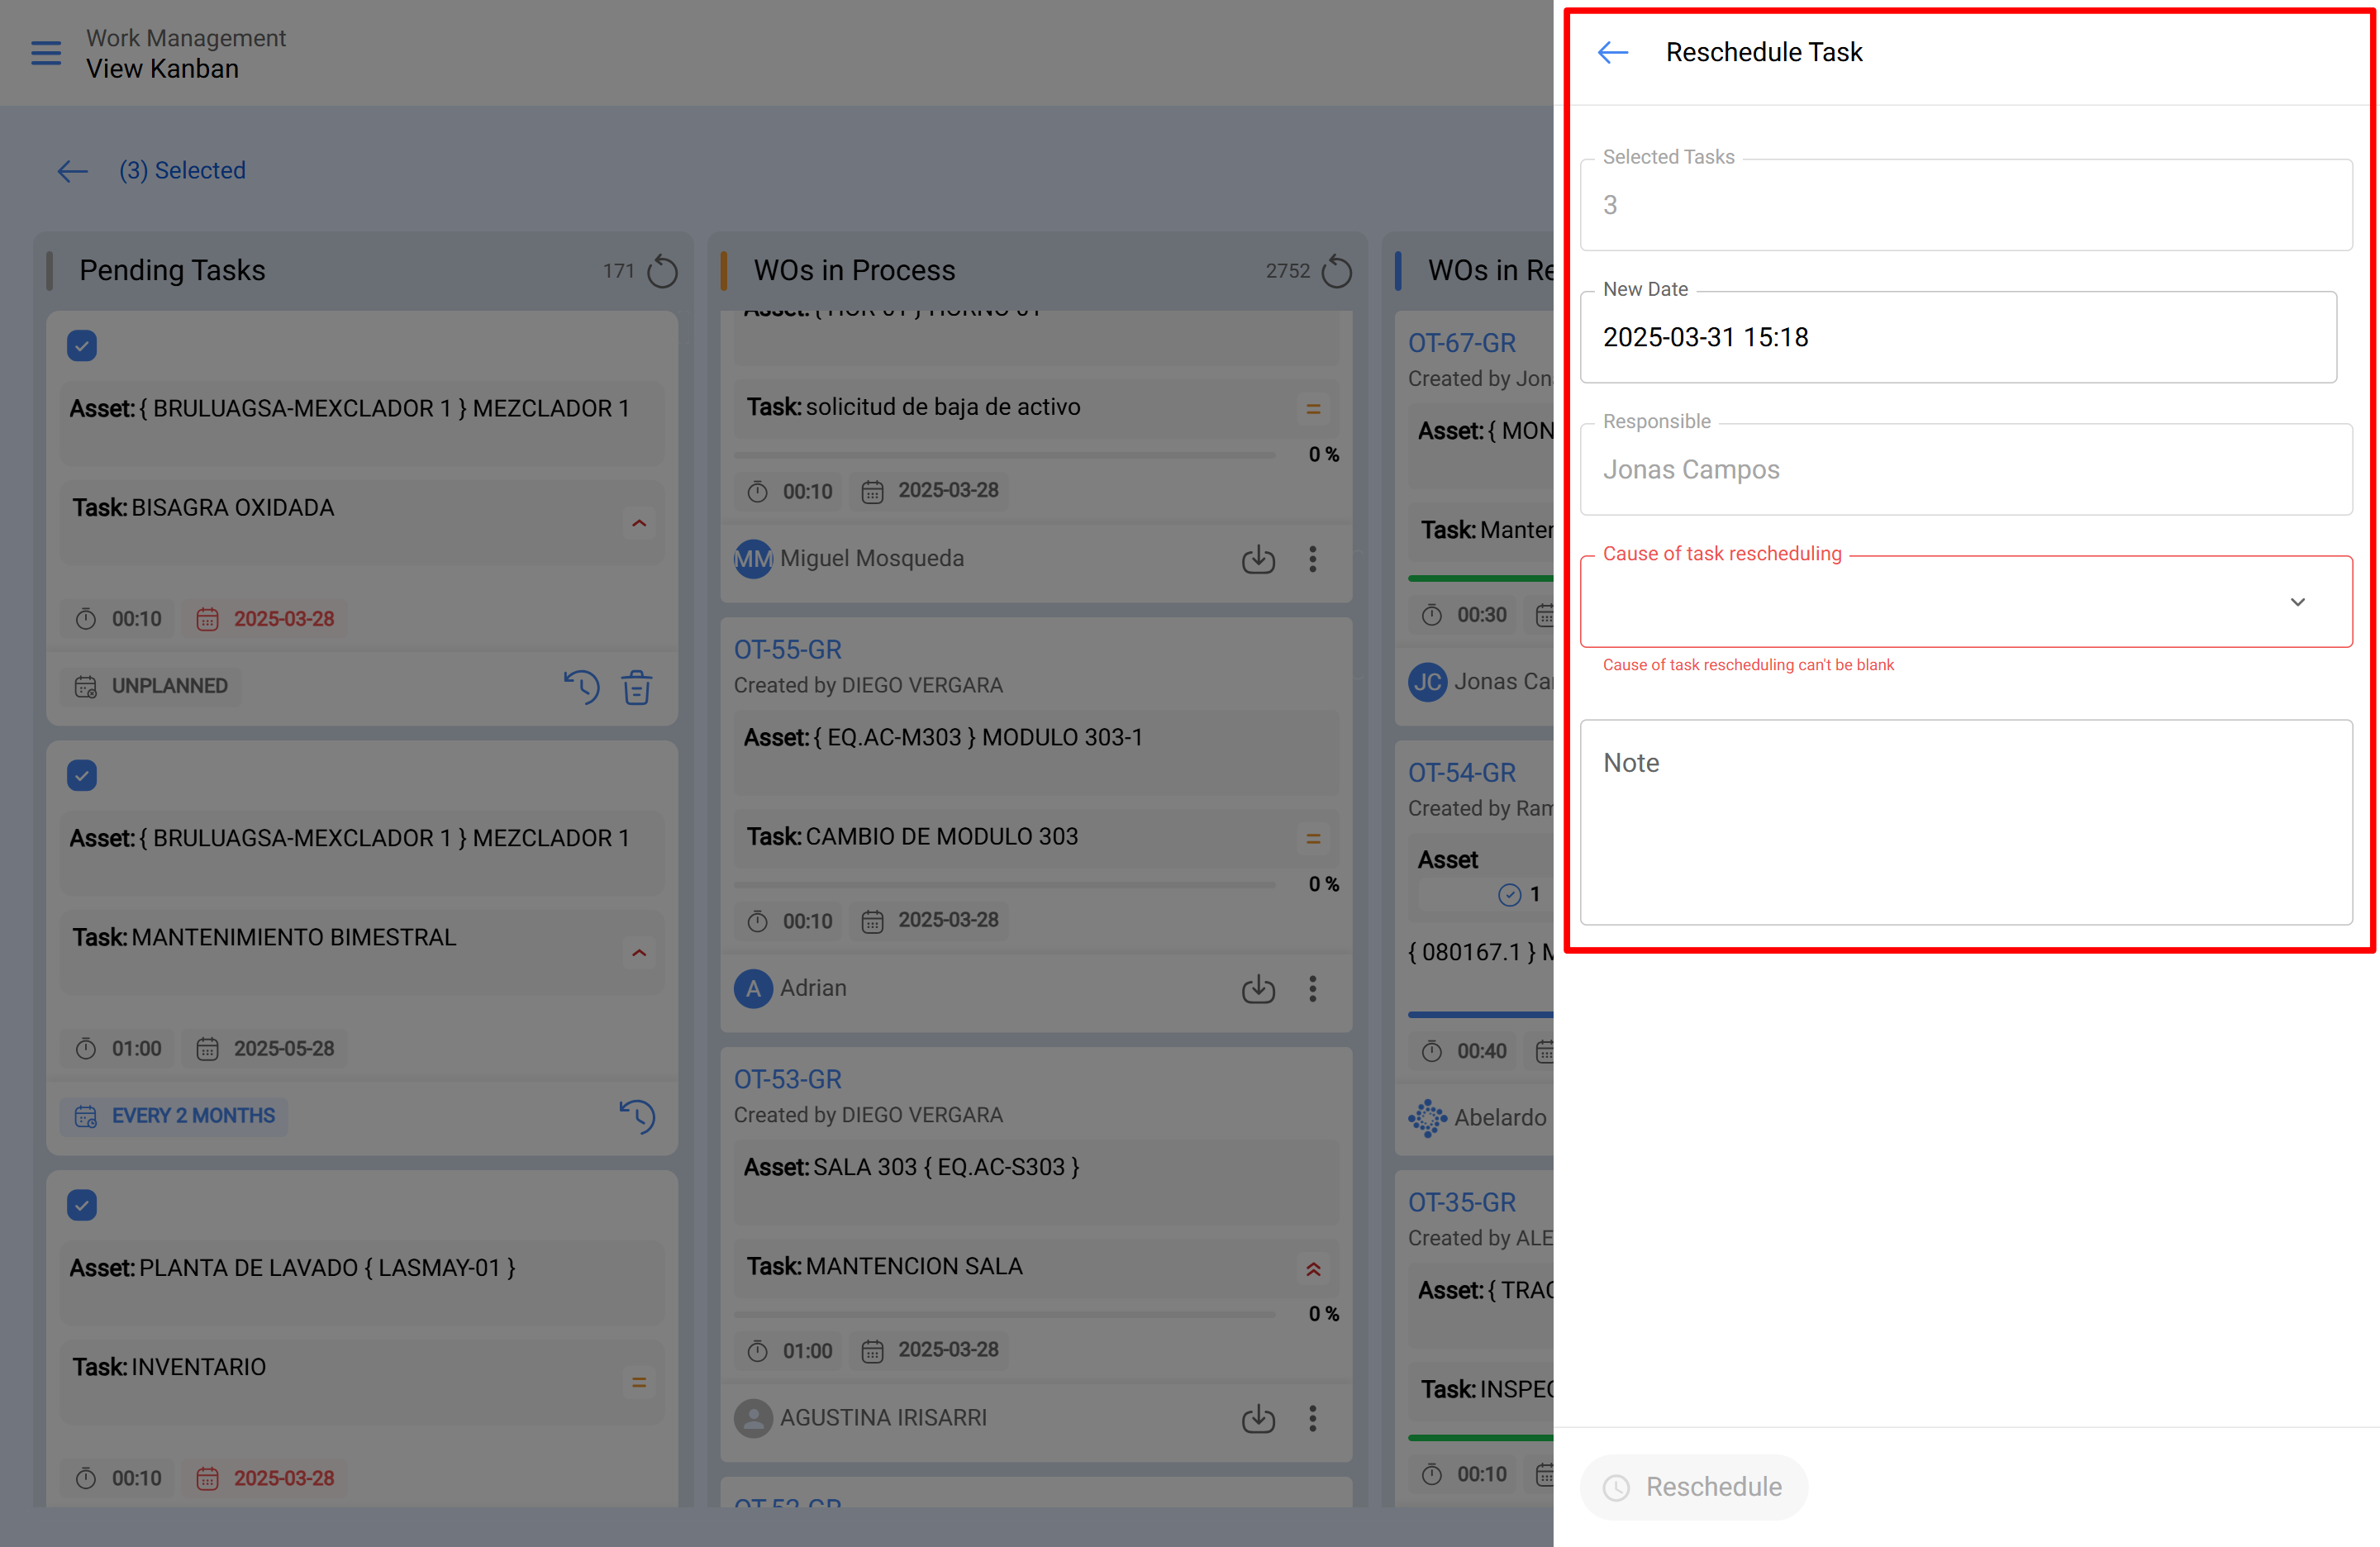Click the reschedule history icon on EVERY 2 MONTHS card
Screen dimensions: 2380x1547
click(638, 1116)
